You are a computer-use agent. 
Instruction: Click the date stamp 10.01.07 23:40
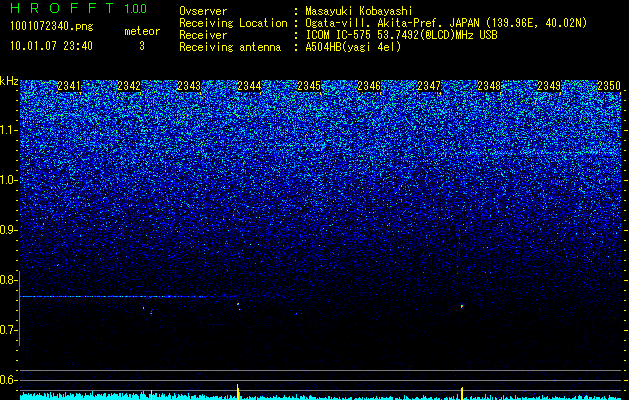tap(51, 46)
